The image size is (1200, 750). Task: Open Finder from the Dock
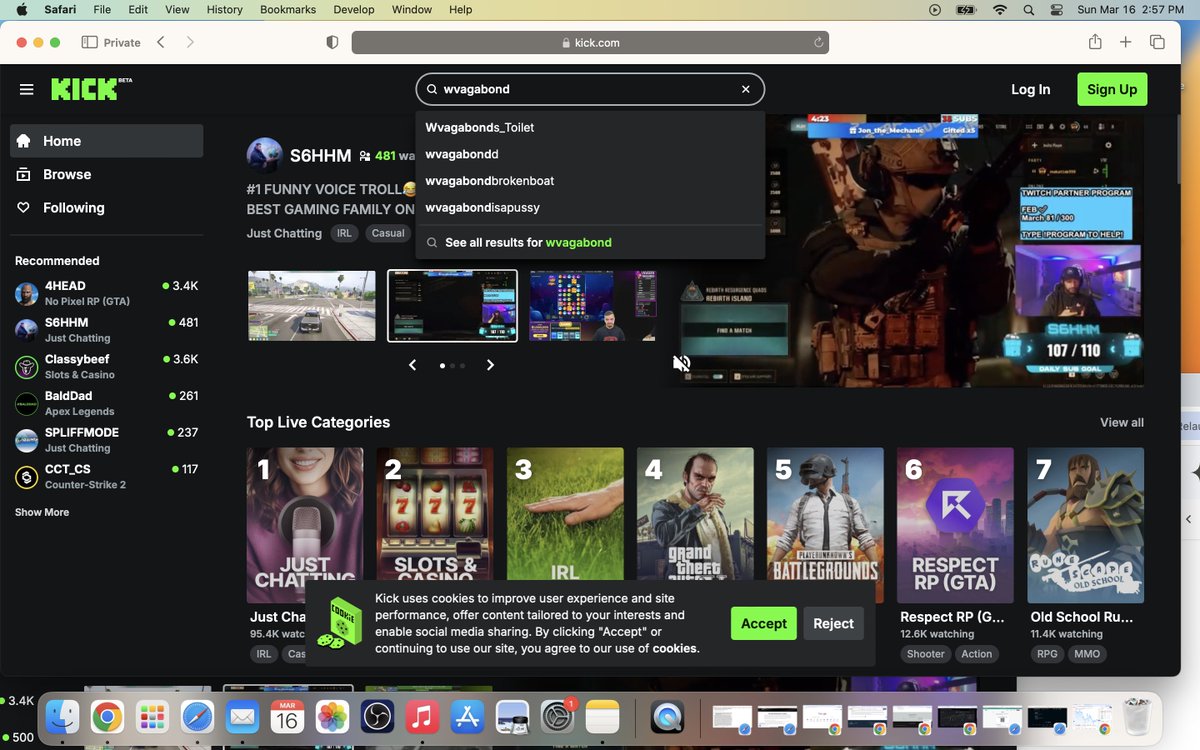click(62, 716)
